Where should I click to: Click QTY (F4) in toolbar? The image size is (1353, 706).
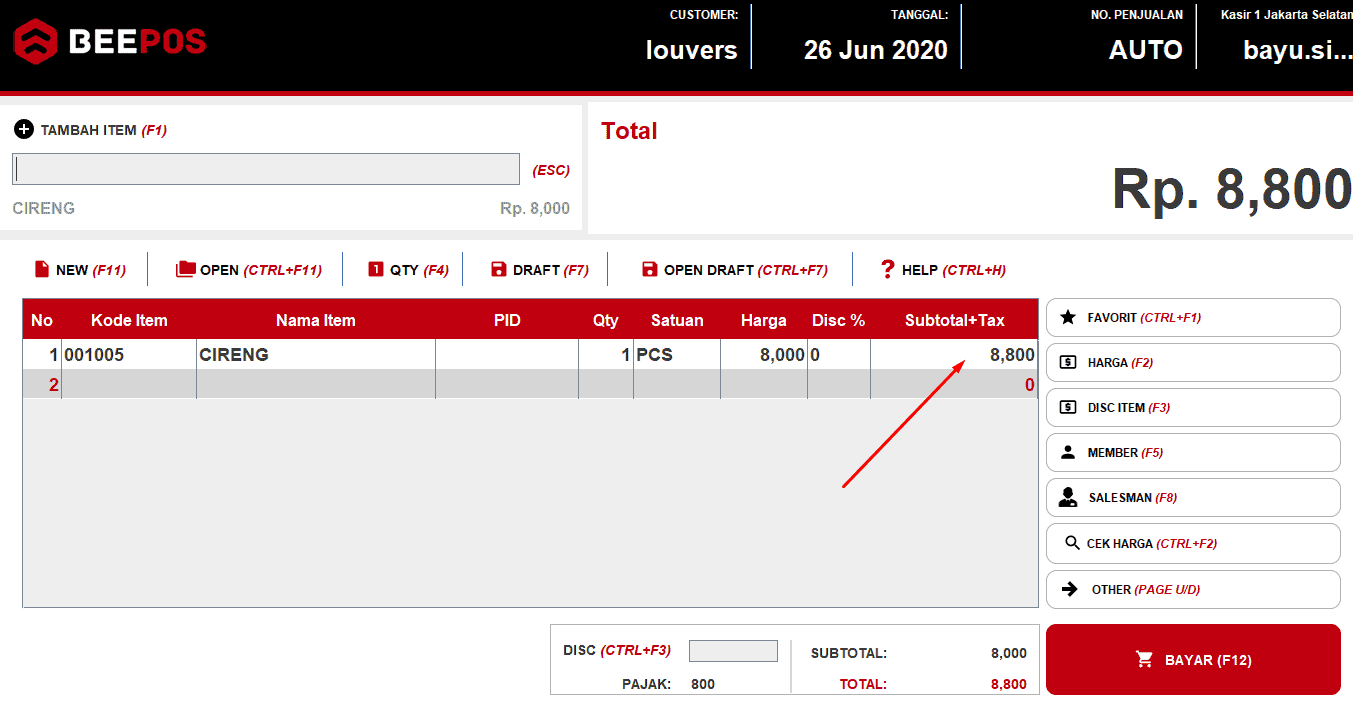point(408,270)
